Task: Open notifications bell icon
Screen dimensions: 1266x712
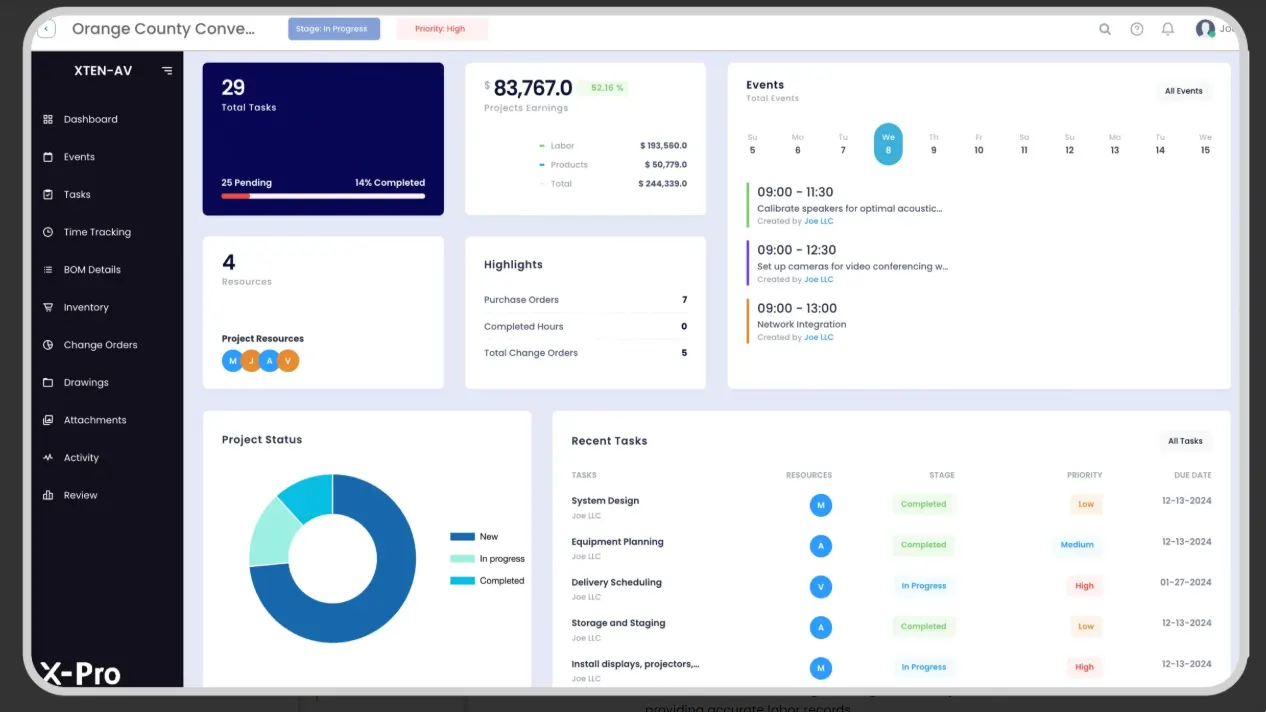Action: (x=1168, y=29)
